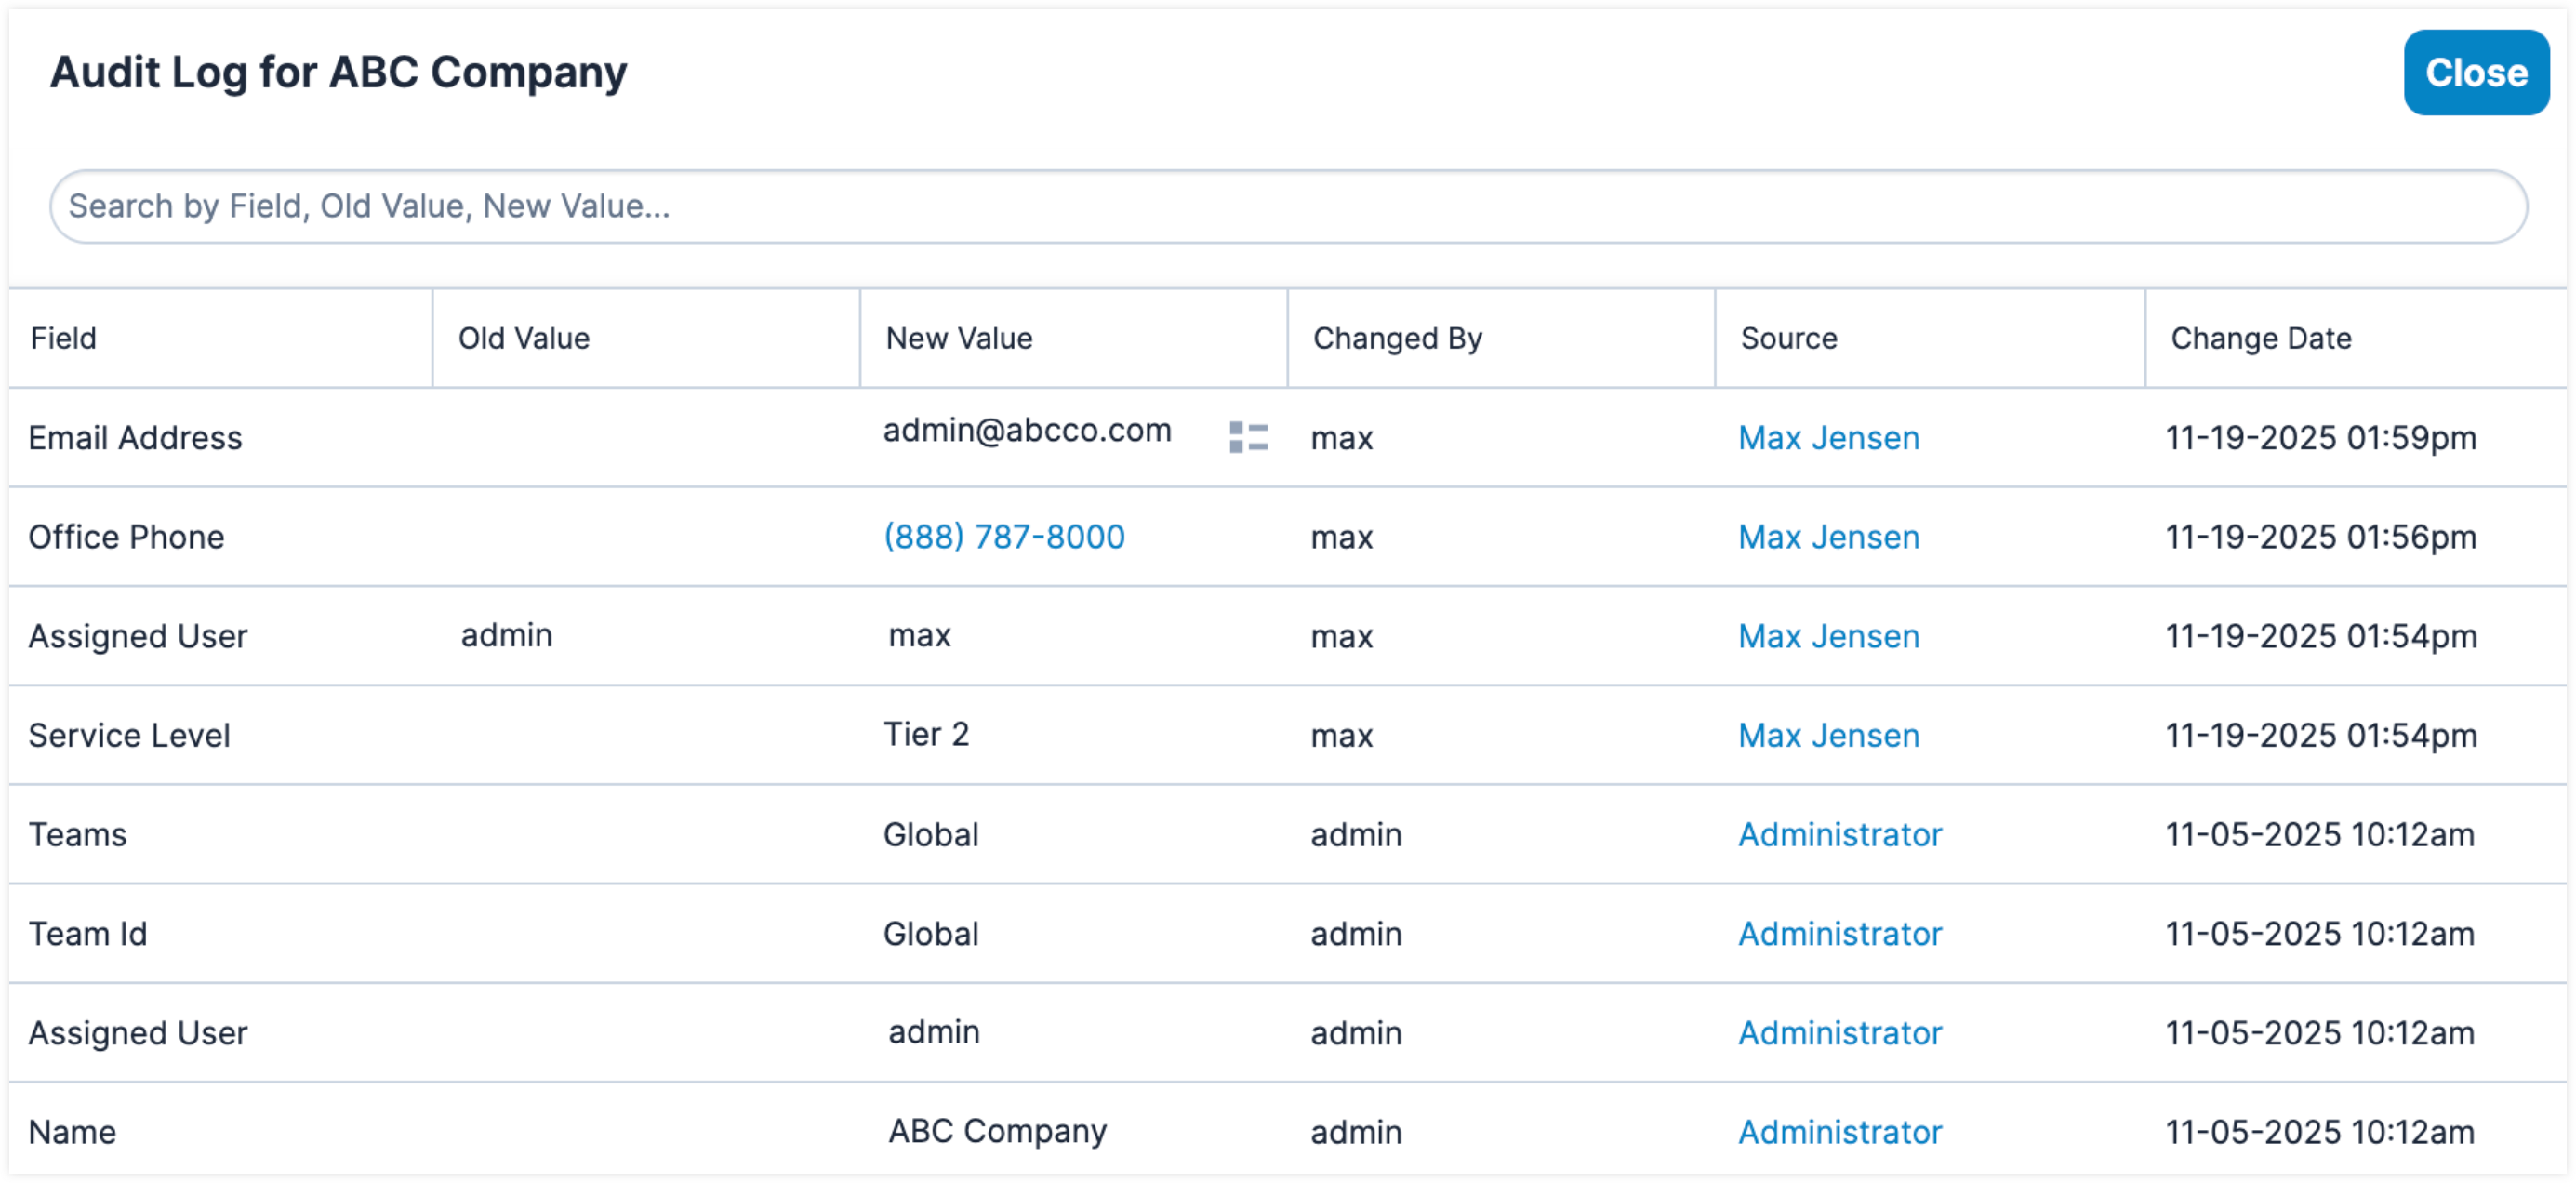2576x1183 pixels.
Task: Open Max Jensen link in Office Phone row
Action: pos(1828,537)
